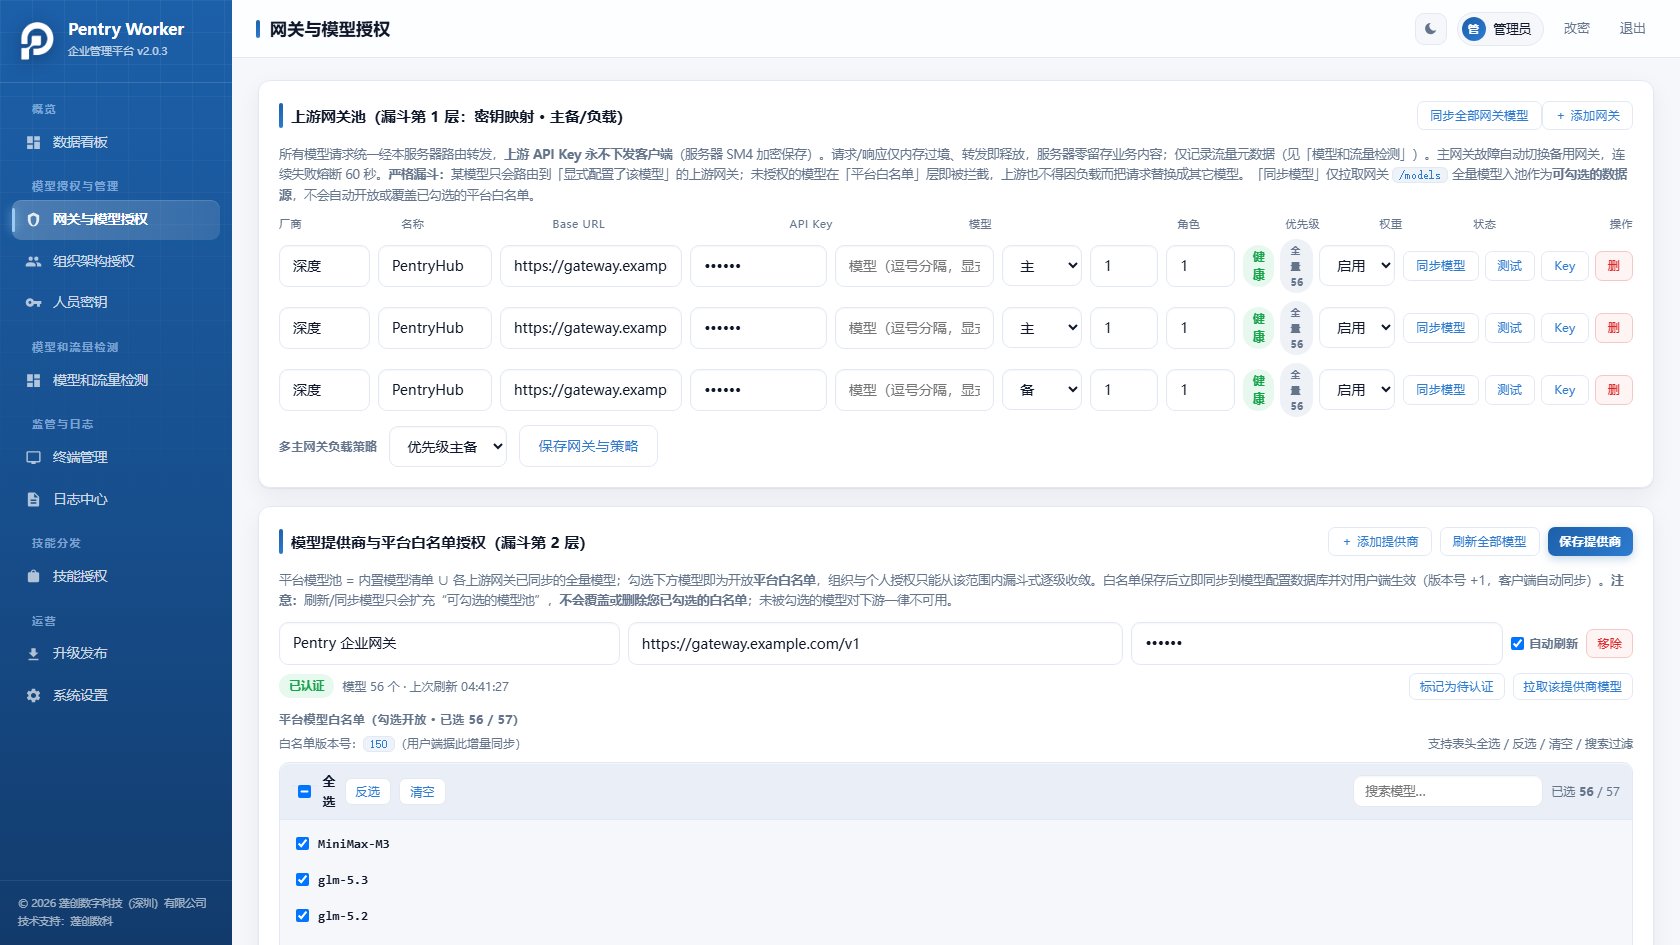Uncheck the glm-5.3 model checkbox
The height and width of the screenshot is (945, 1680).
point(302,880)
